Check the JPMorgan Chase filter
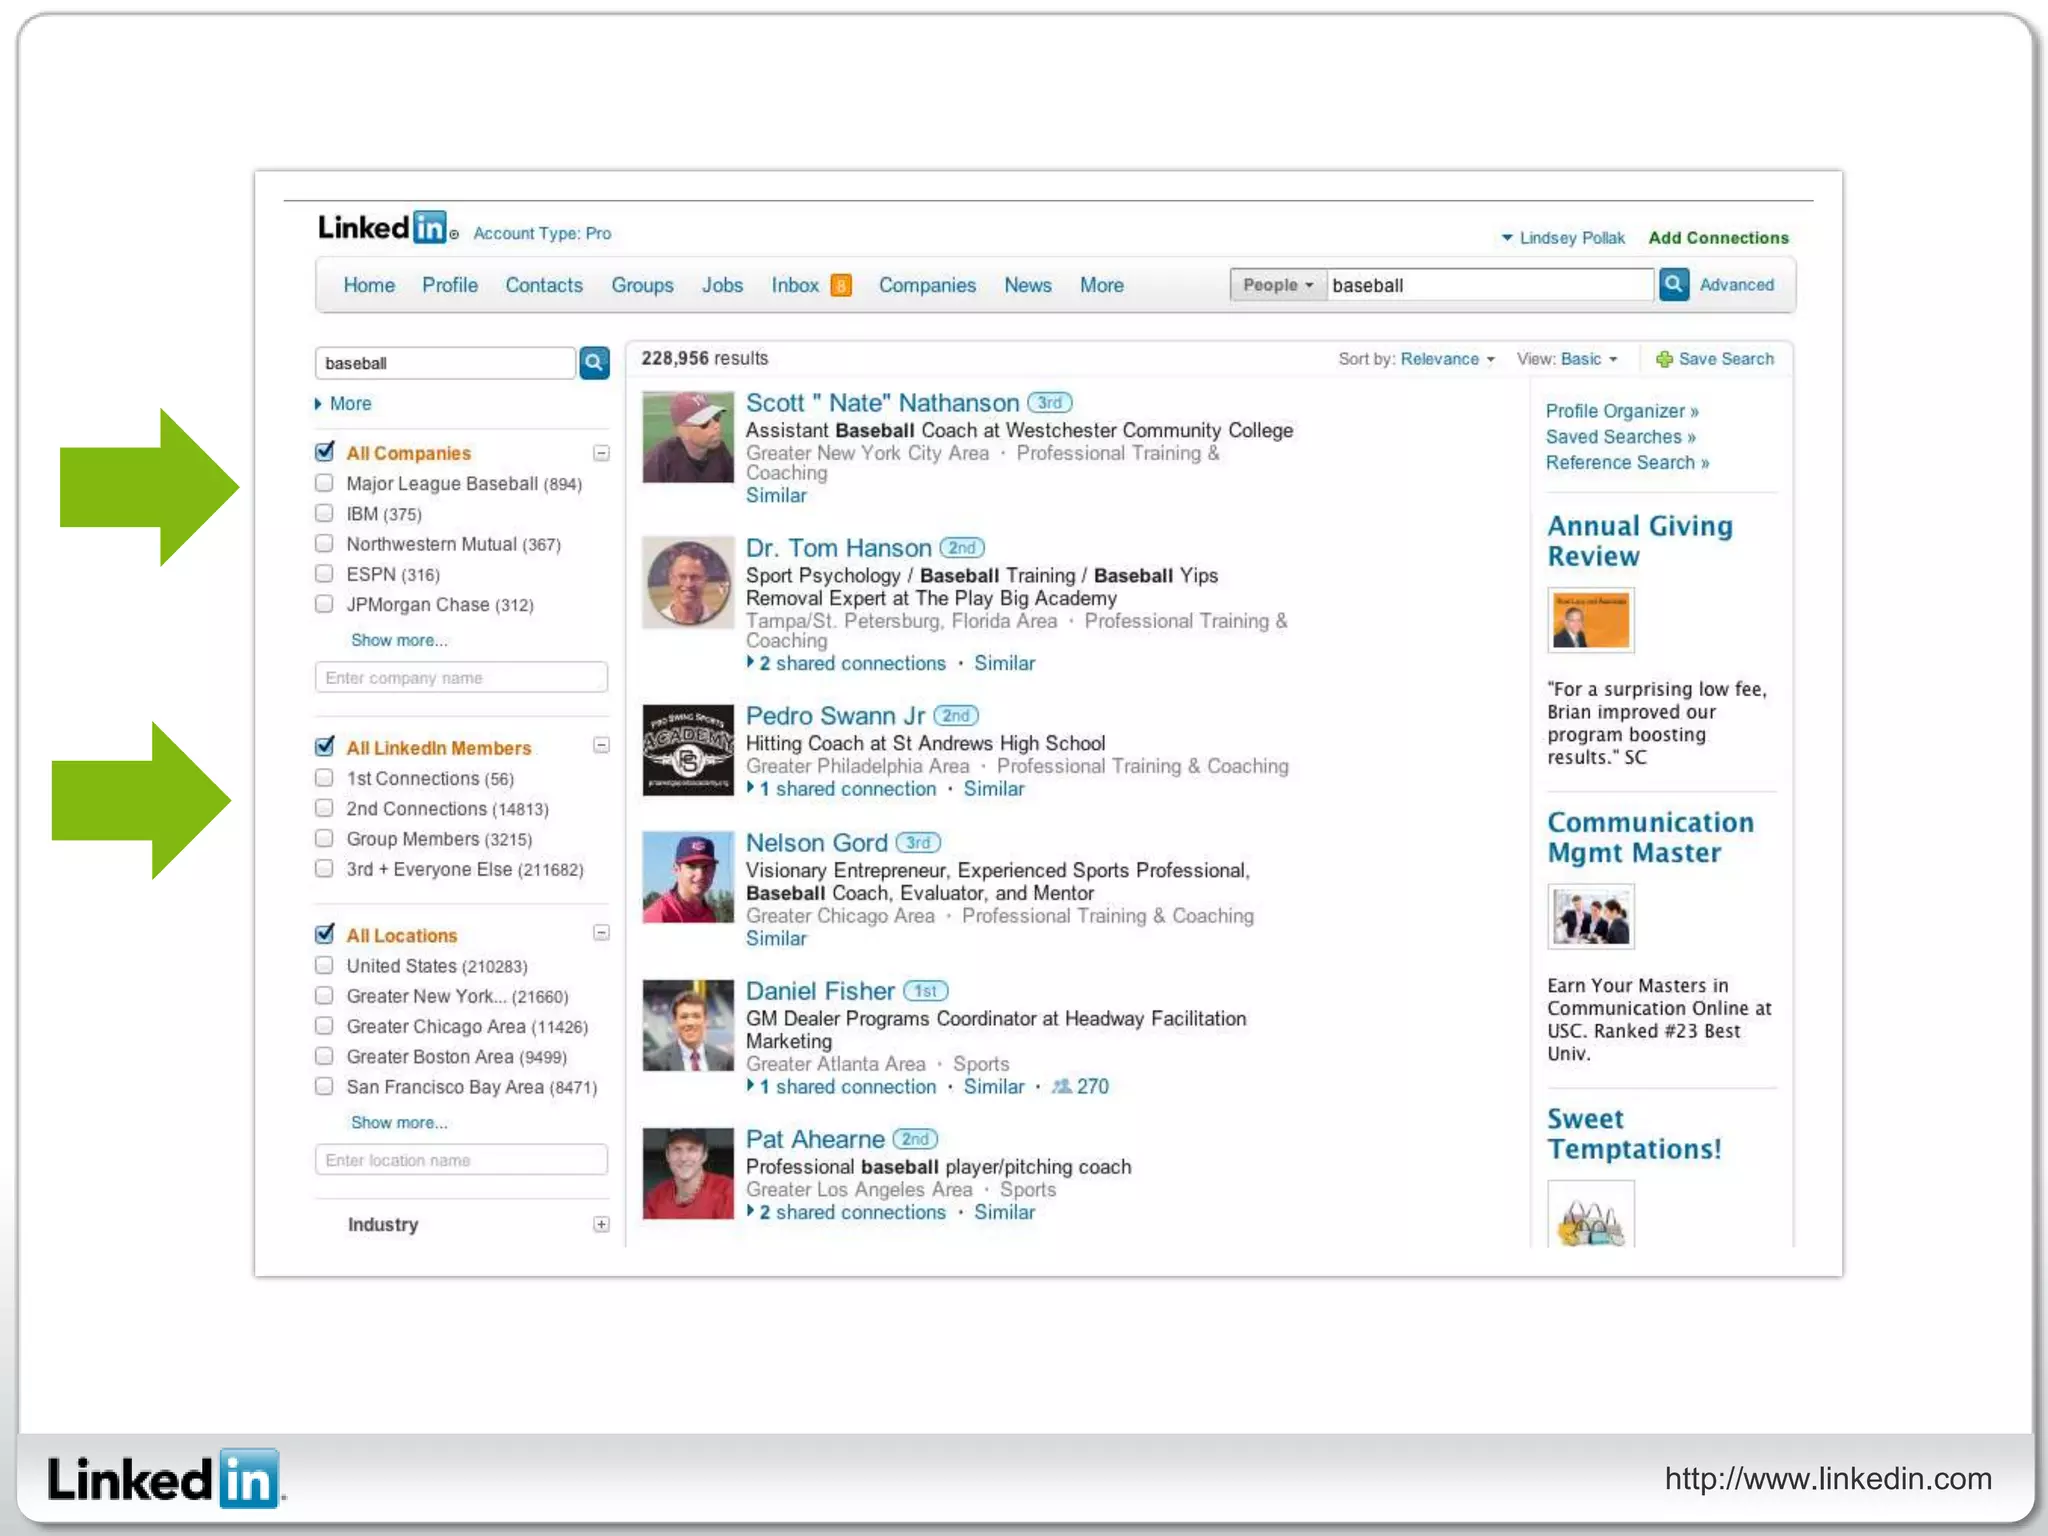 [x=324, y=604]
